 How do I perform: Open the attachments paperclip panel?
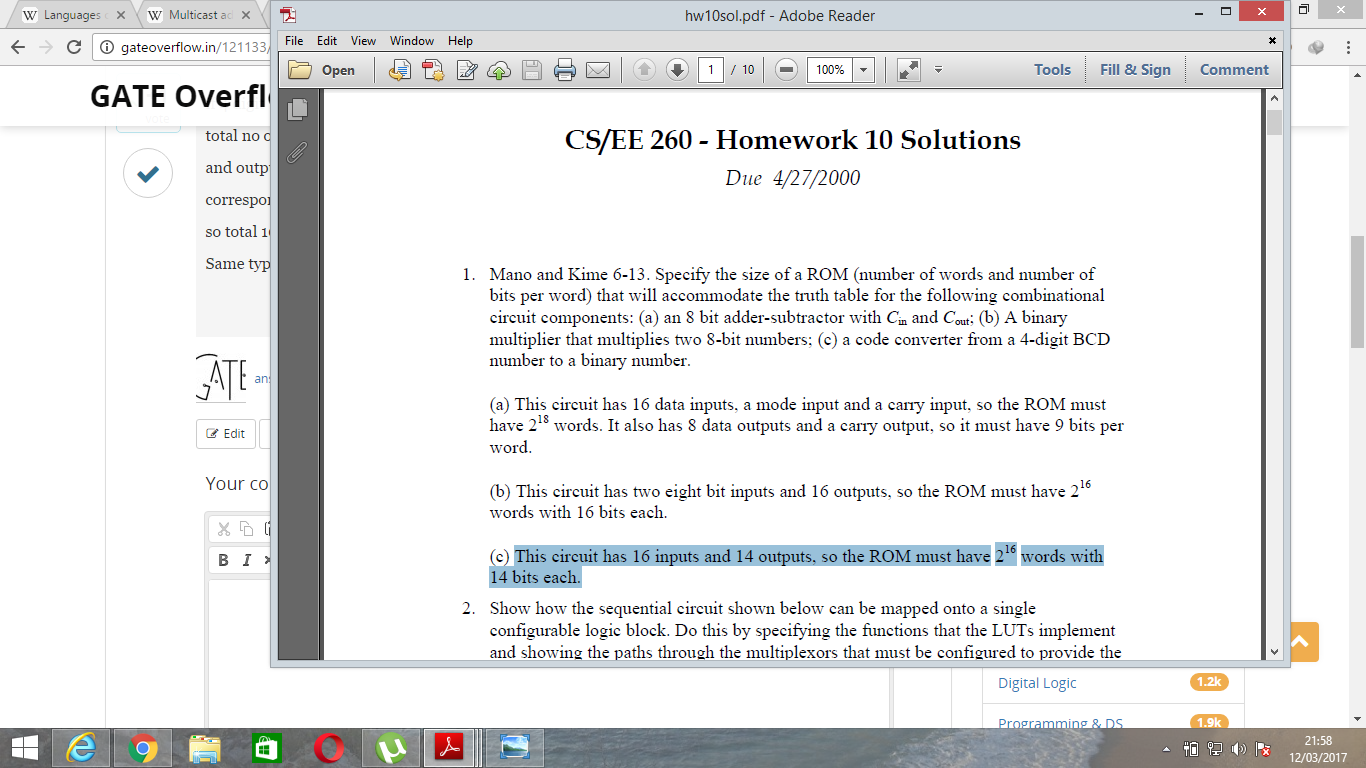tap(297, 153)
